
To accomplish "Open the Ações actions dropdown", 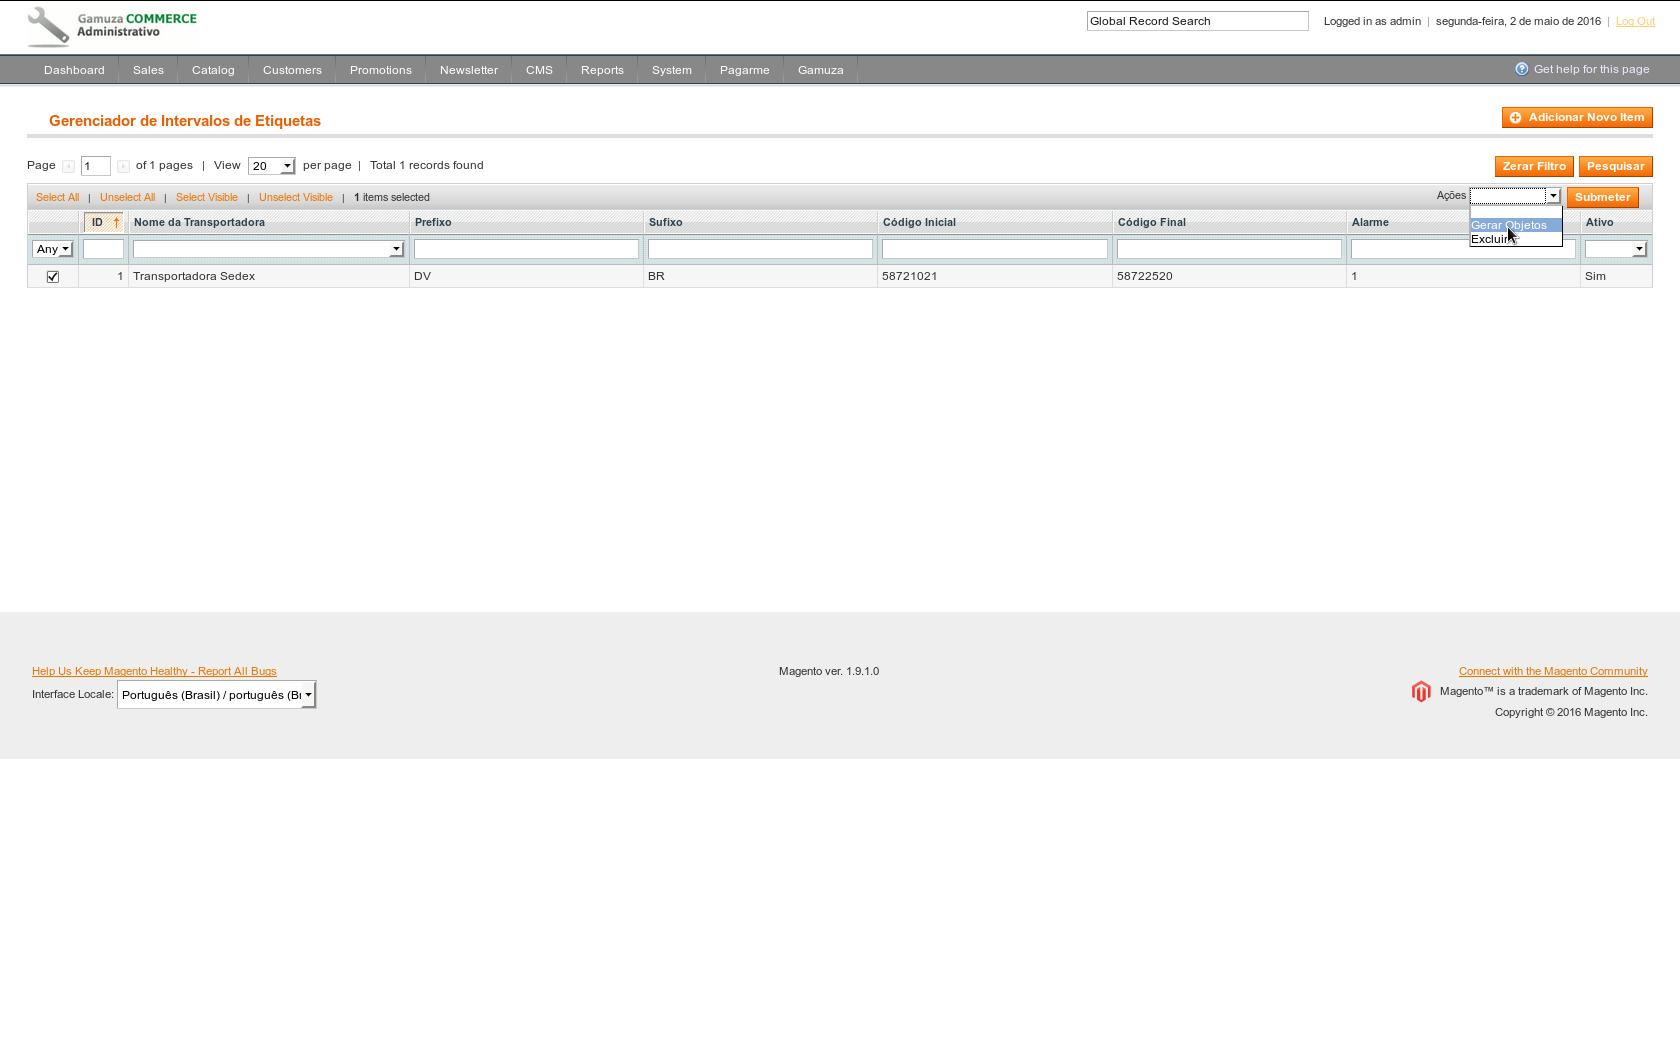I will tap(1515, 196).
